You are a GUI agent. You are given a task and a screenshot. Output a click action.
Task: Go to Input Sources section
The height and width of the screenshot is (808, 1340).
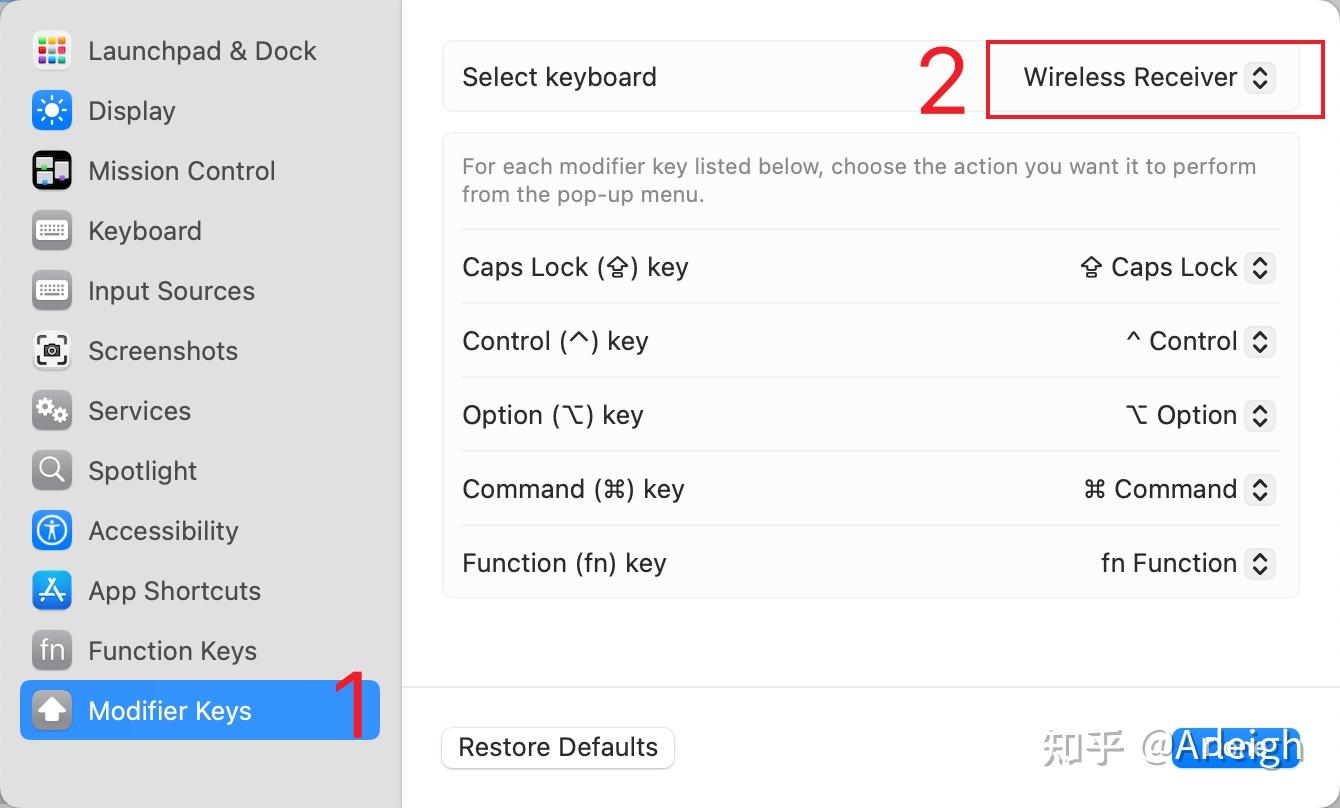coord(171,291)
